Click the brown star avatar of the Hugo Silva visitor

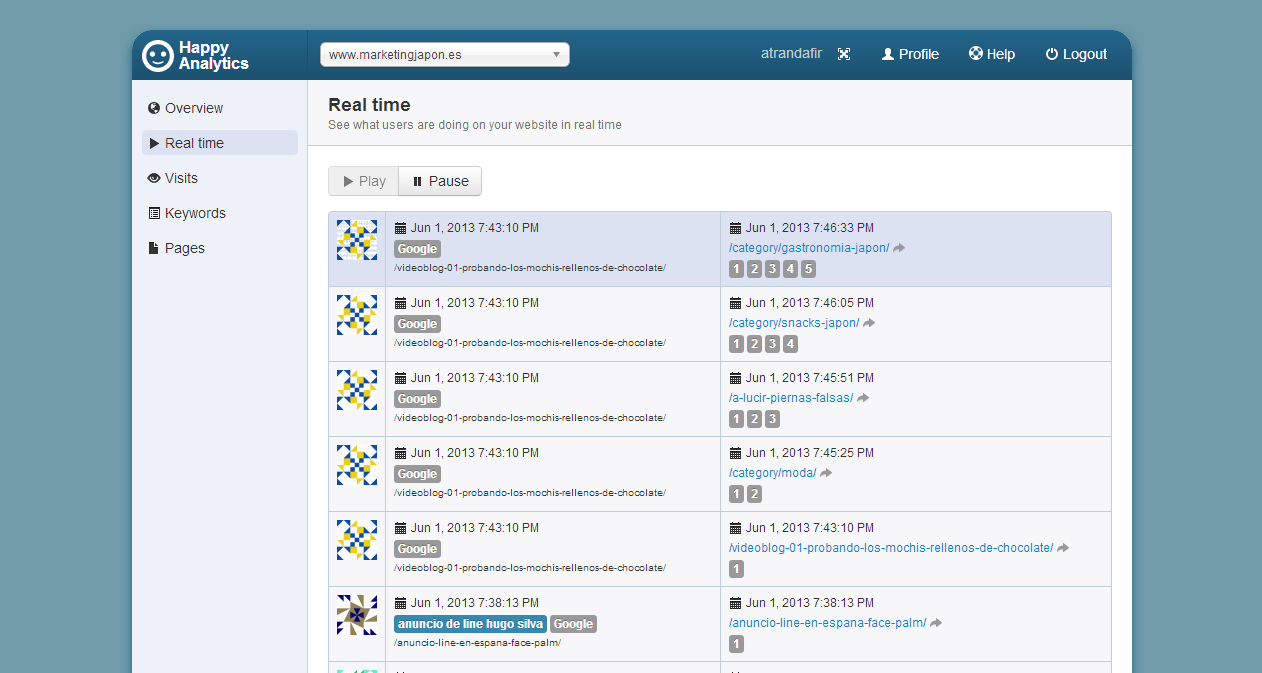click(357, 615)
